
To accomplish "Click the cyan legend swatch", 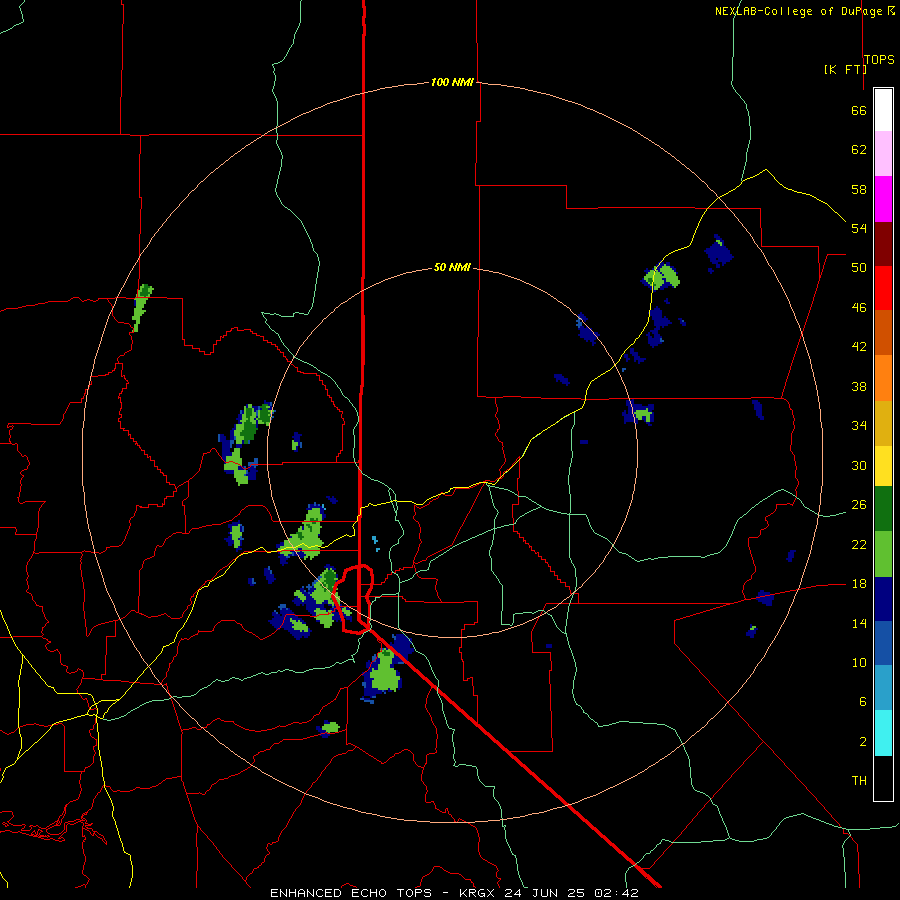I will pyautogui.click(x=883, y=733).
